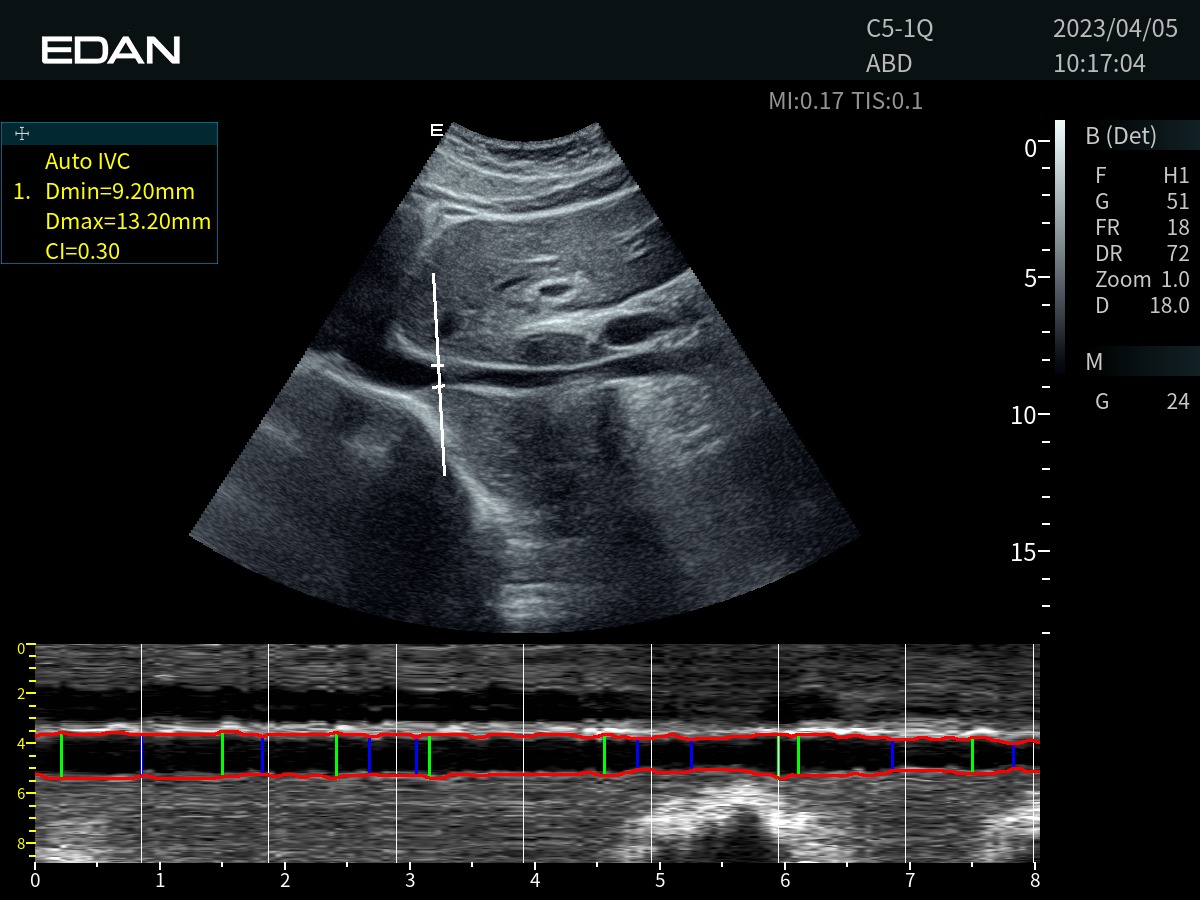
Task: Click the move handle icon of results box
Action: pos(23,134)
